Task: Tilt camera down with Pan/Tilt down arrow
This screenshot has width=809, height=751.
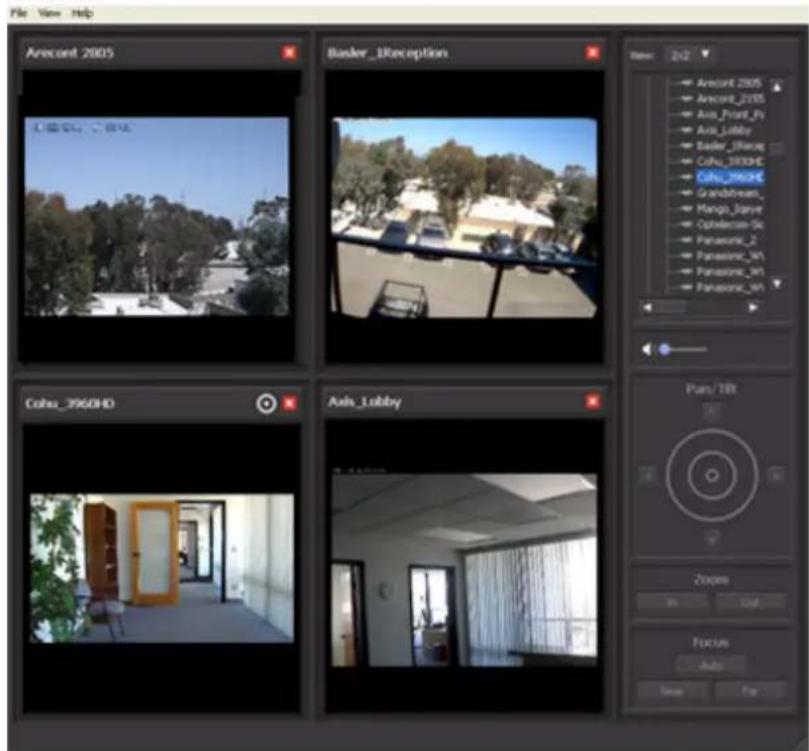Action: click(x=711, y=538)
